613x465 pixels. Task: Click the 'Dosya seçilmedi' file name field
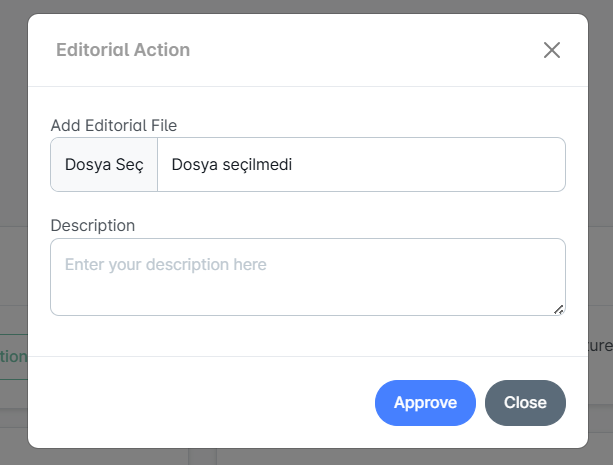coord(360,165)
